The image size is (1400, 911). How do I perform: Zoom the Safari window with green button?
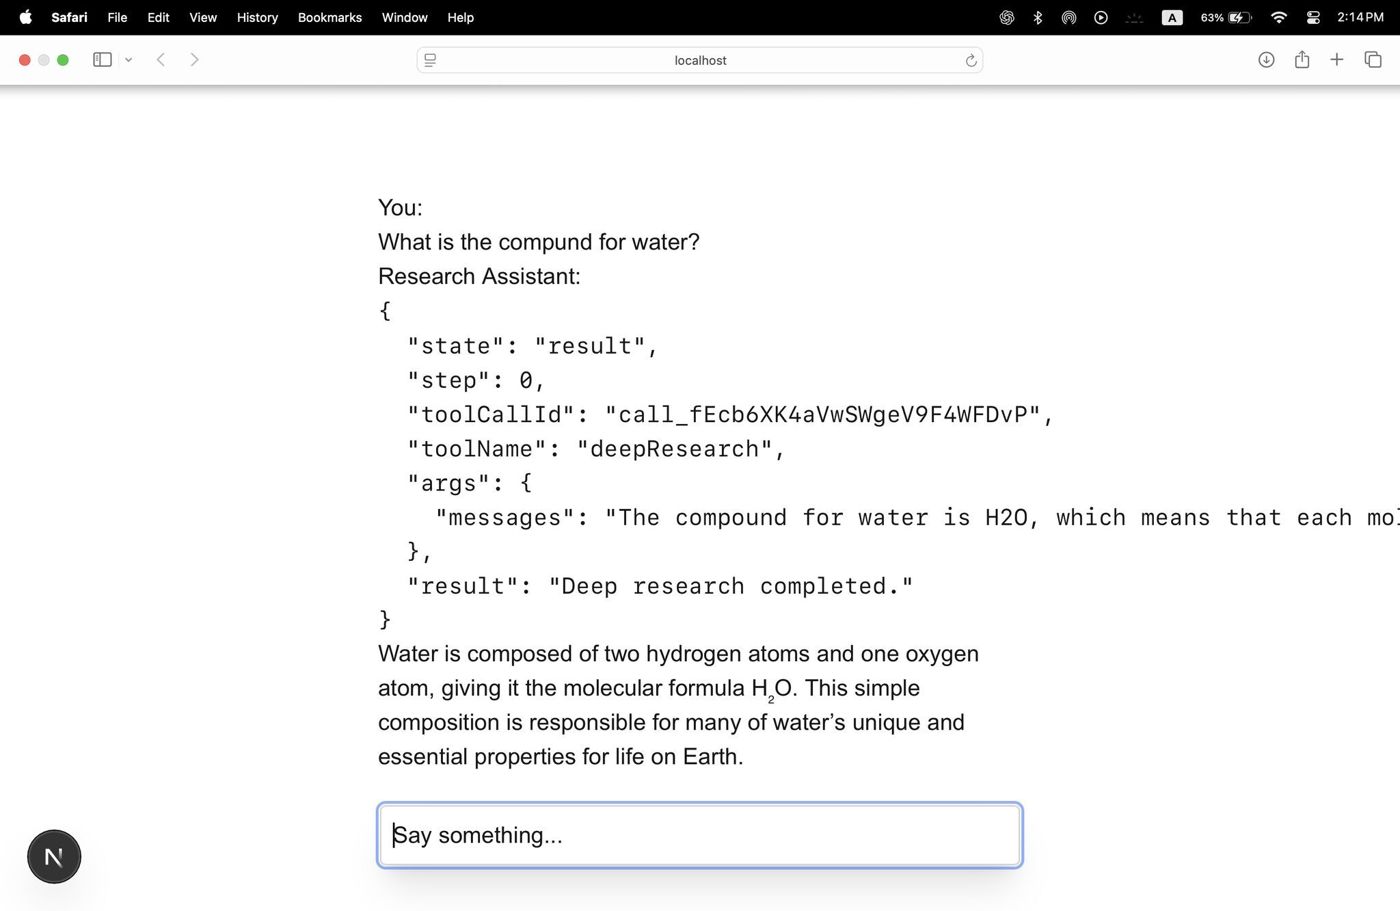[x=63, y=60]
